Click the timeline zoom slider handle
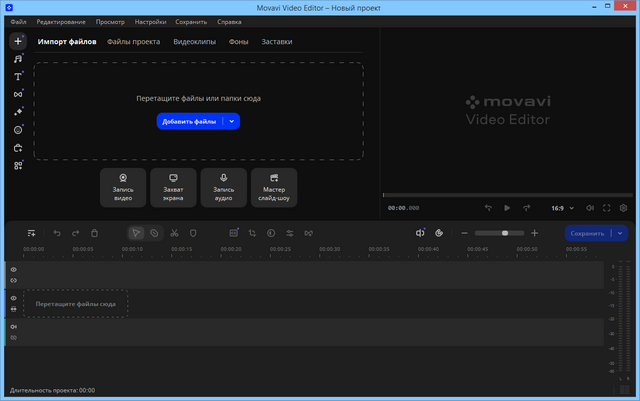 (x=505, y=233)
